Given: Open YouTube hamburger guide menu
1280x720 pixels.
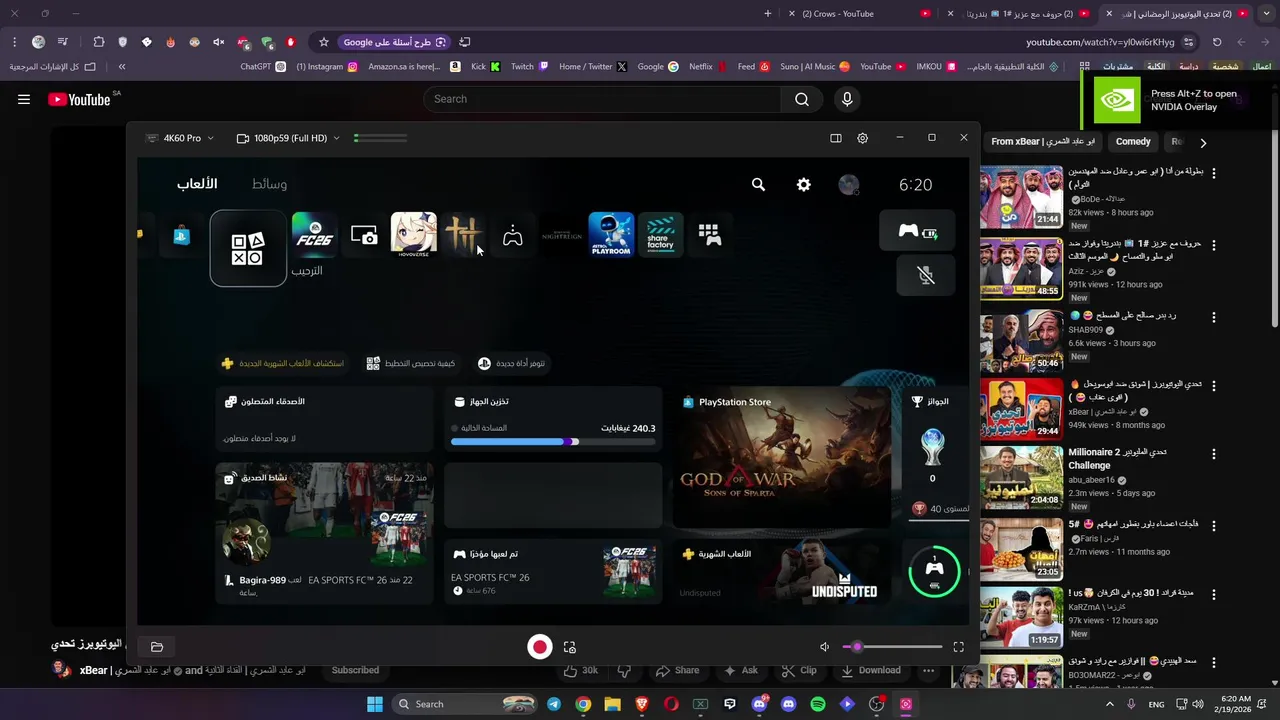Looking at the screenshot, I should tap(24, 99).
